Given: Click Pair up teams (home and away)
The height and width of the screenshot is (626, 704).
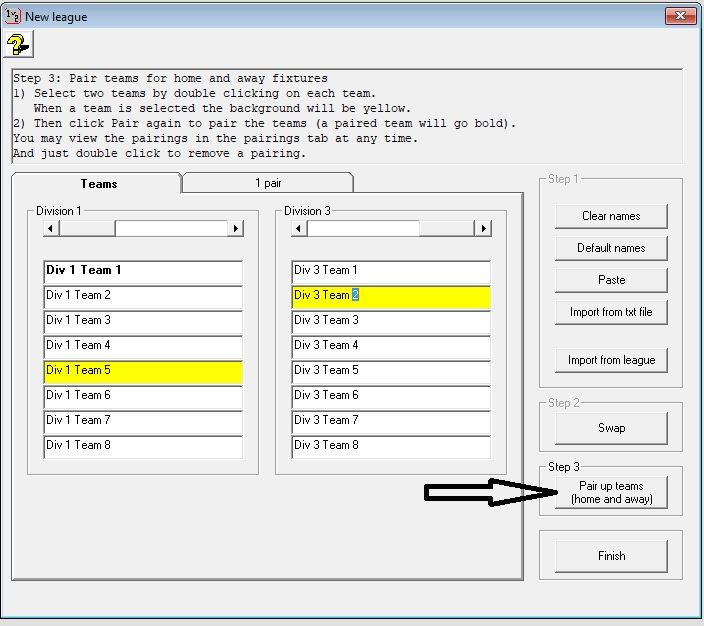Looking at the screenshot, I should pyautogui.click(x=611, y=492).
